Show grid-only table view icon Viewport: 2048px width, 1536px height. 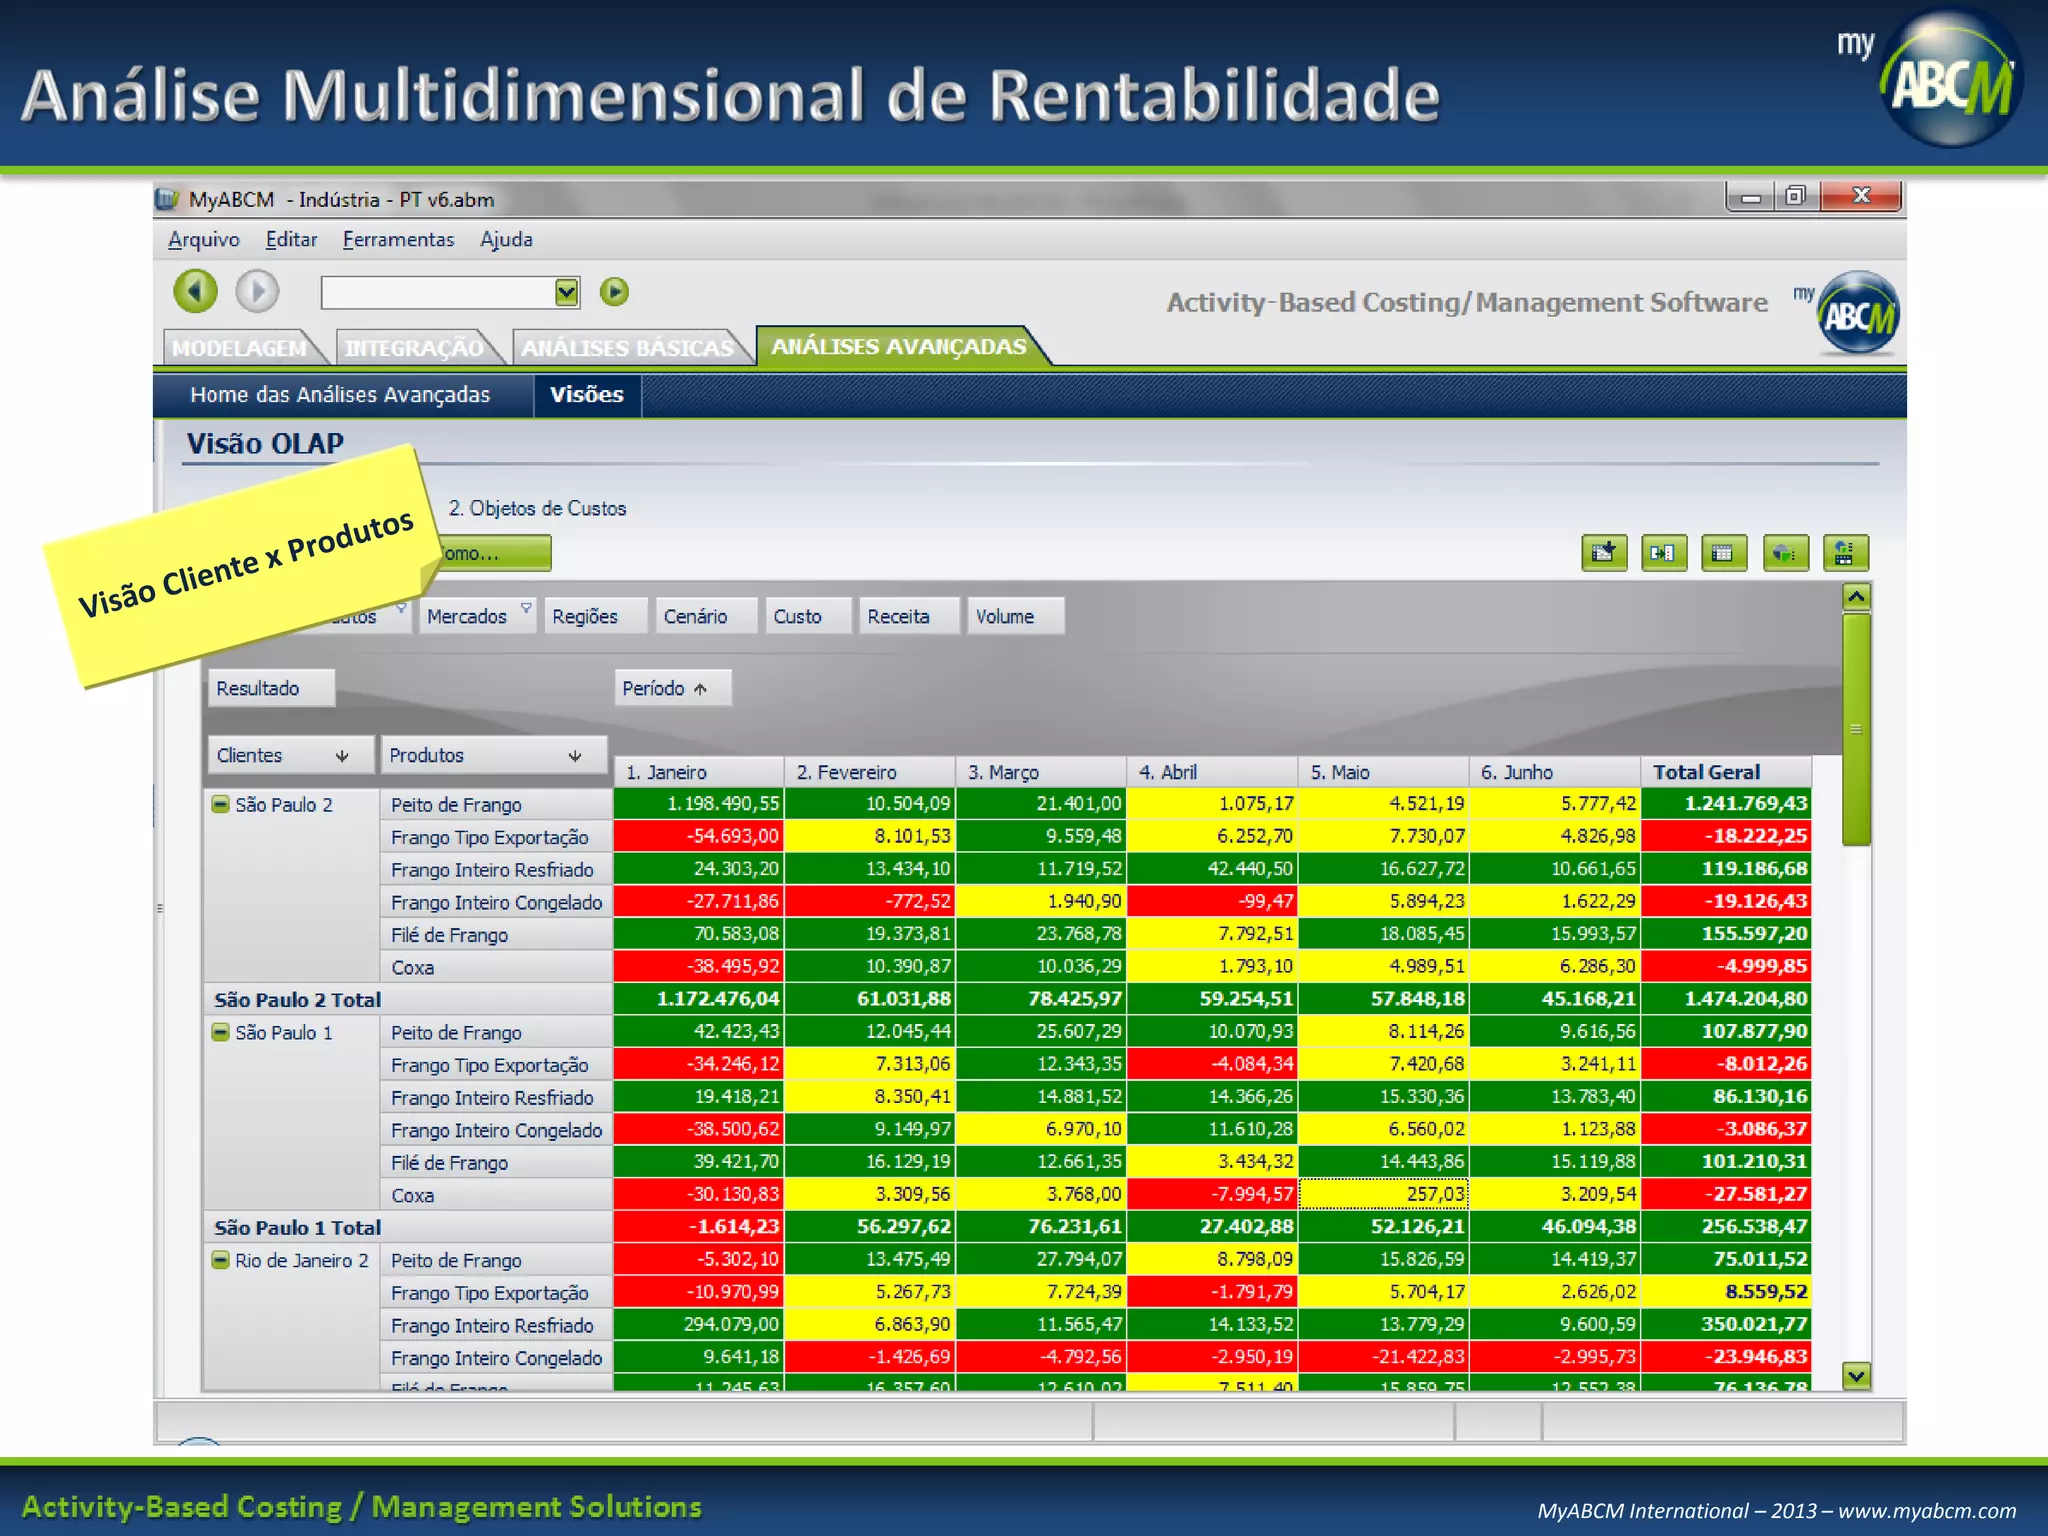tap(1723, 553)
